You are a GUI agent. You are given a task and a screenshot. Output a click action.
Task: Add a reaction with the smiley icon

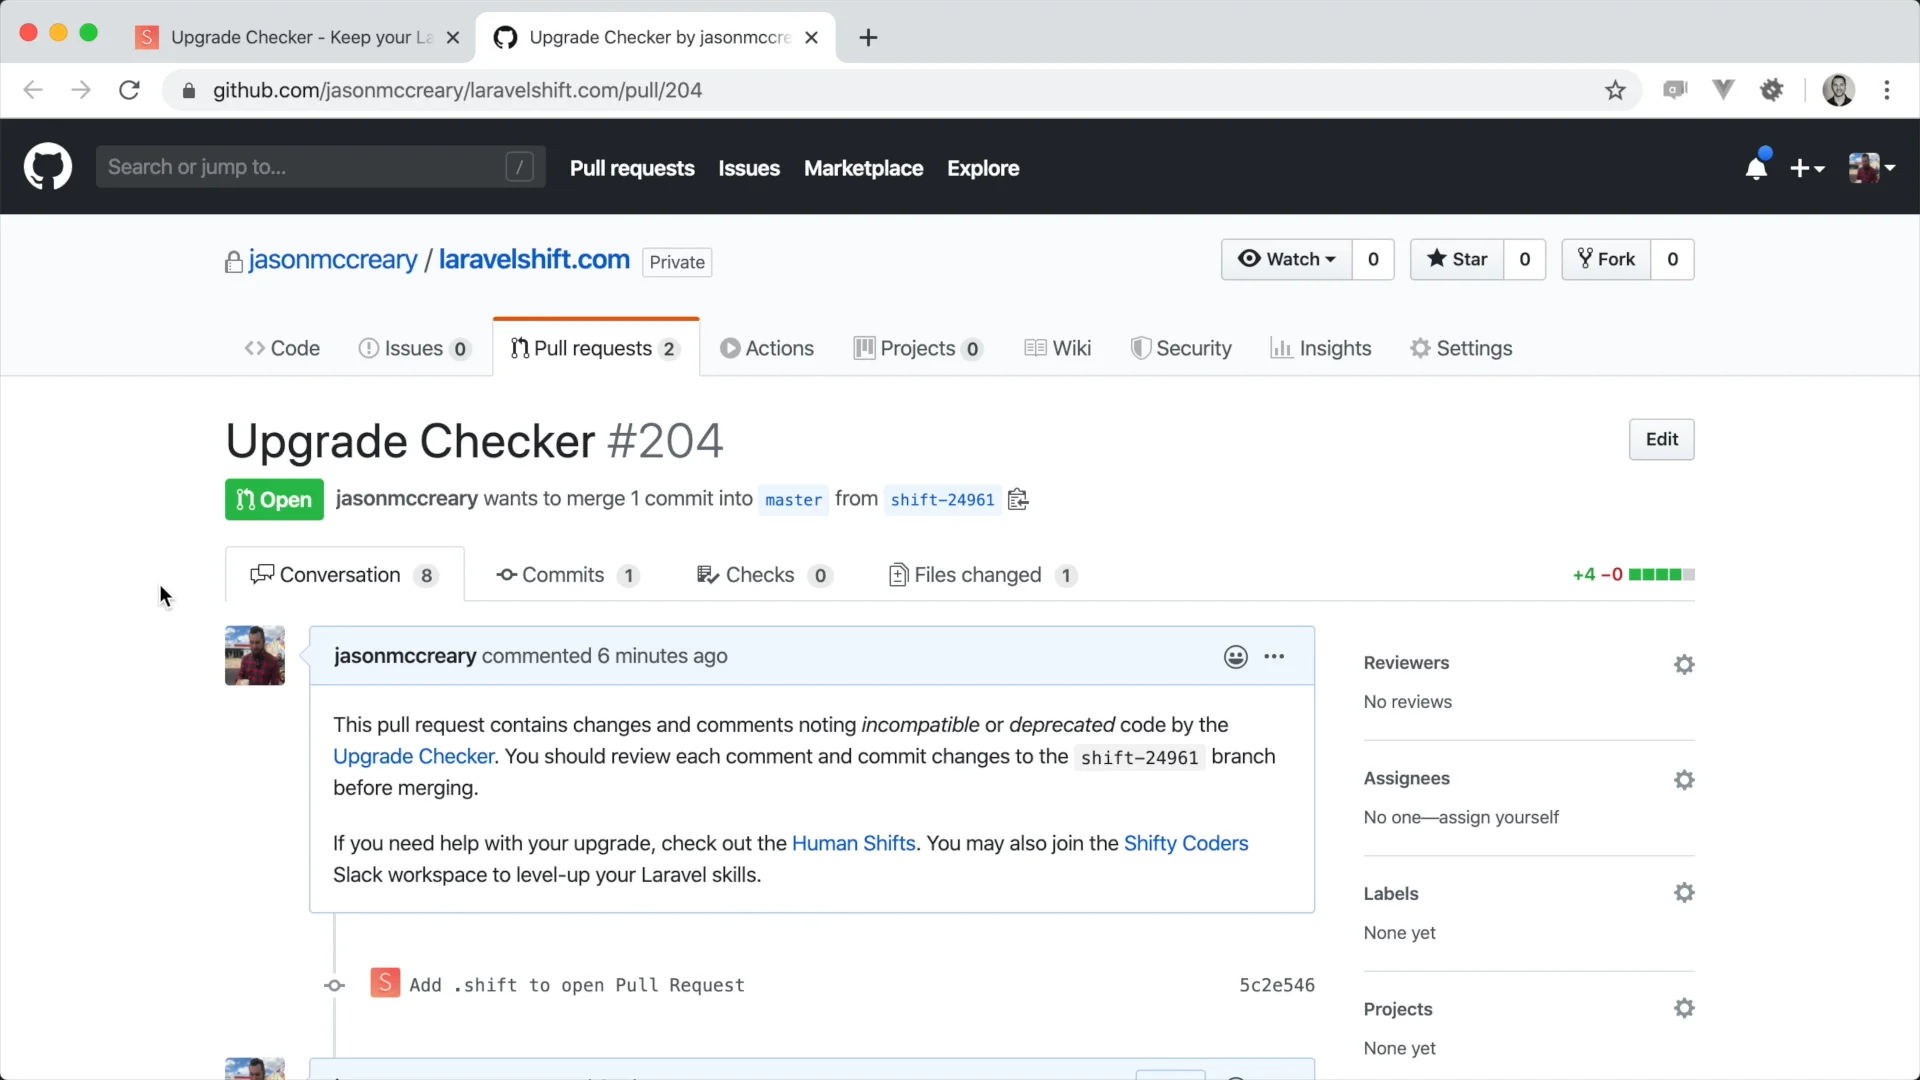(1235, 657)
